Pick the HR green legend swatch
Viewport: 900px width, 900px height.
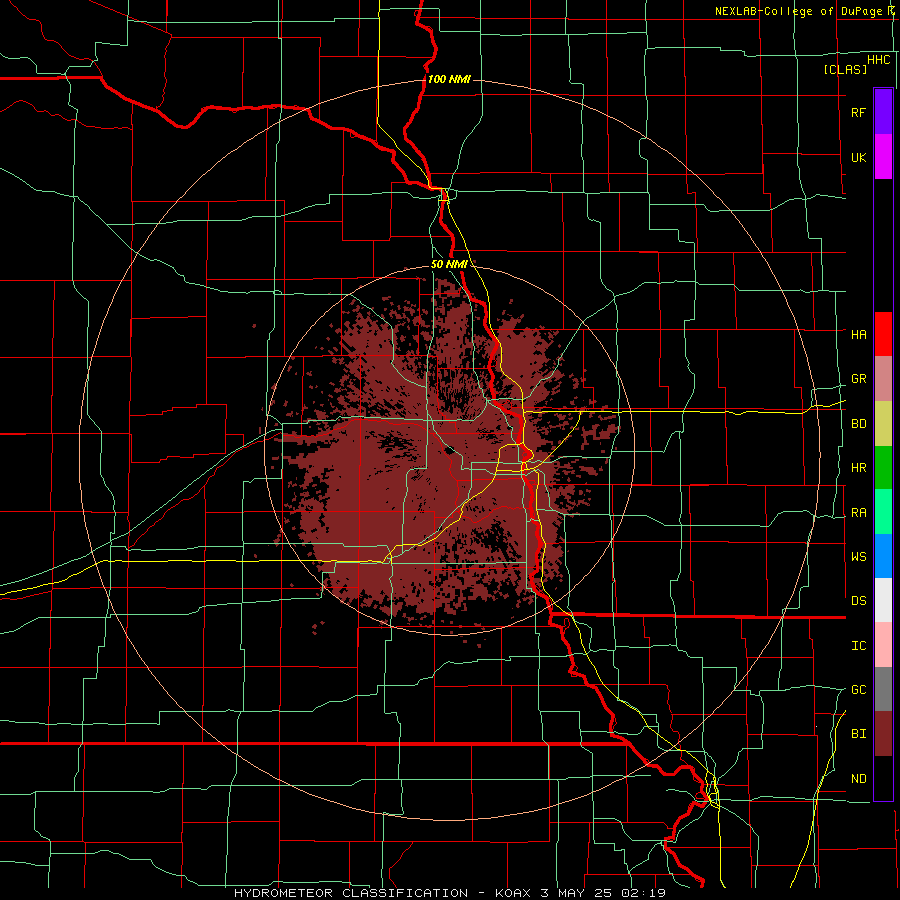coord(883,467)
